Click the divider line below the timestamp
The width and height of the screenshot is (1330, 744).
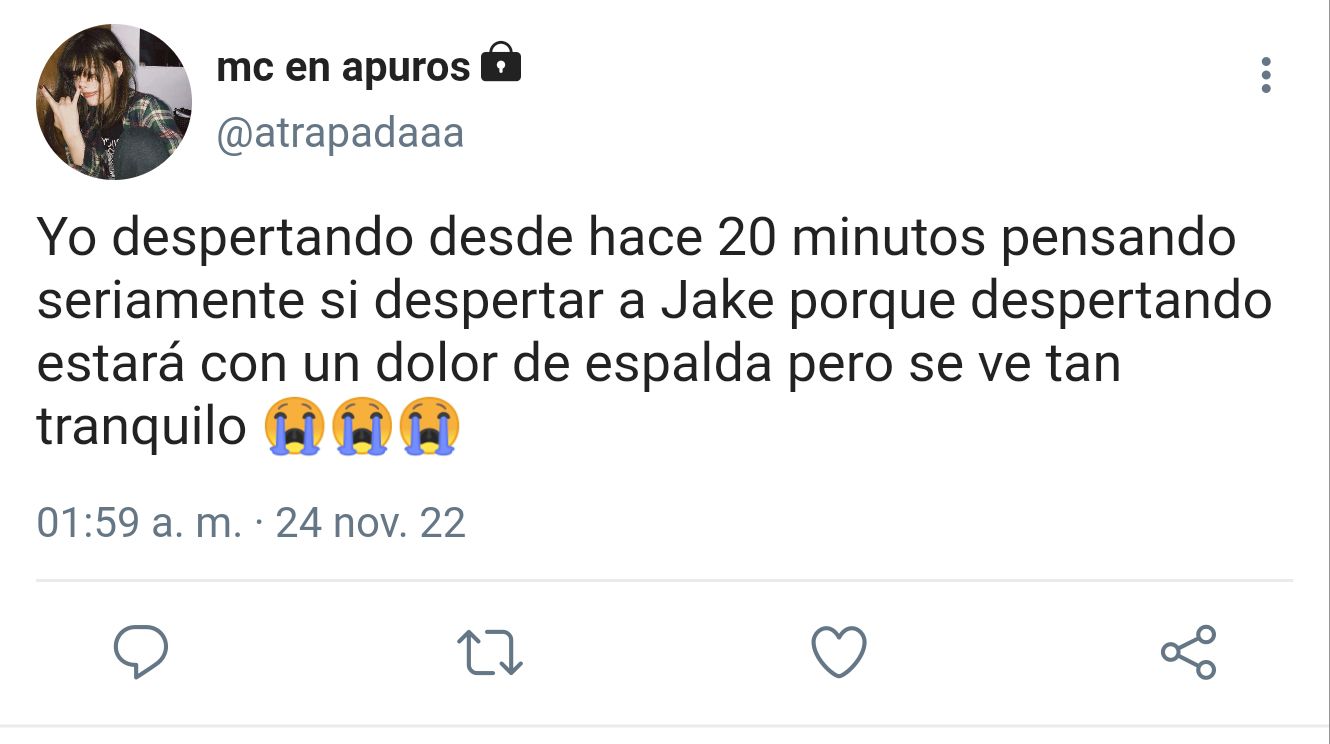[665, 580]
